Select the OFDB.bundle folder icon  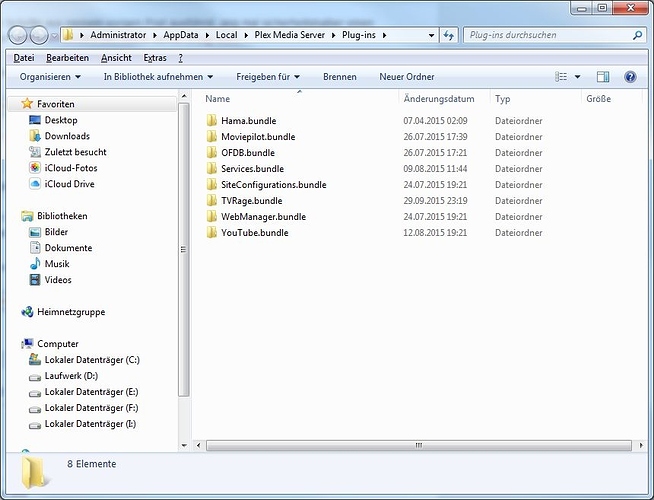pyautogui.click(x=211, y=152)
